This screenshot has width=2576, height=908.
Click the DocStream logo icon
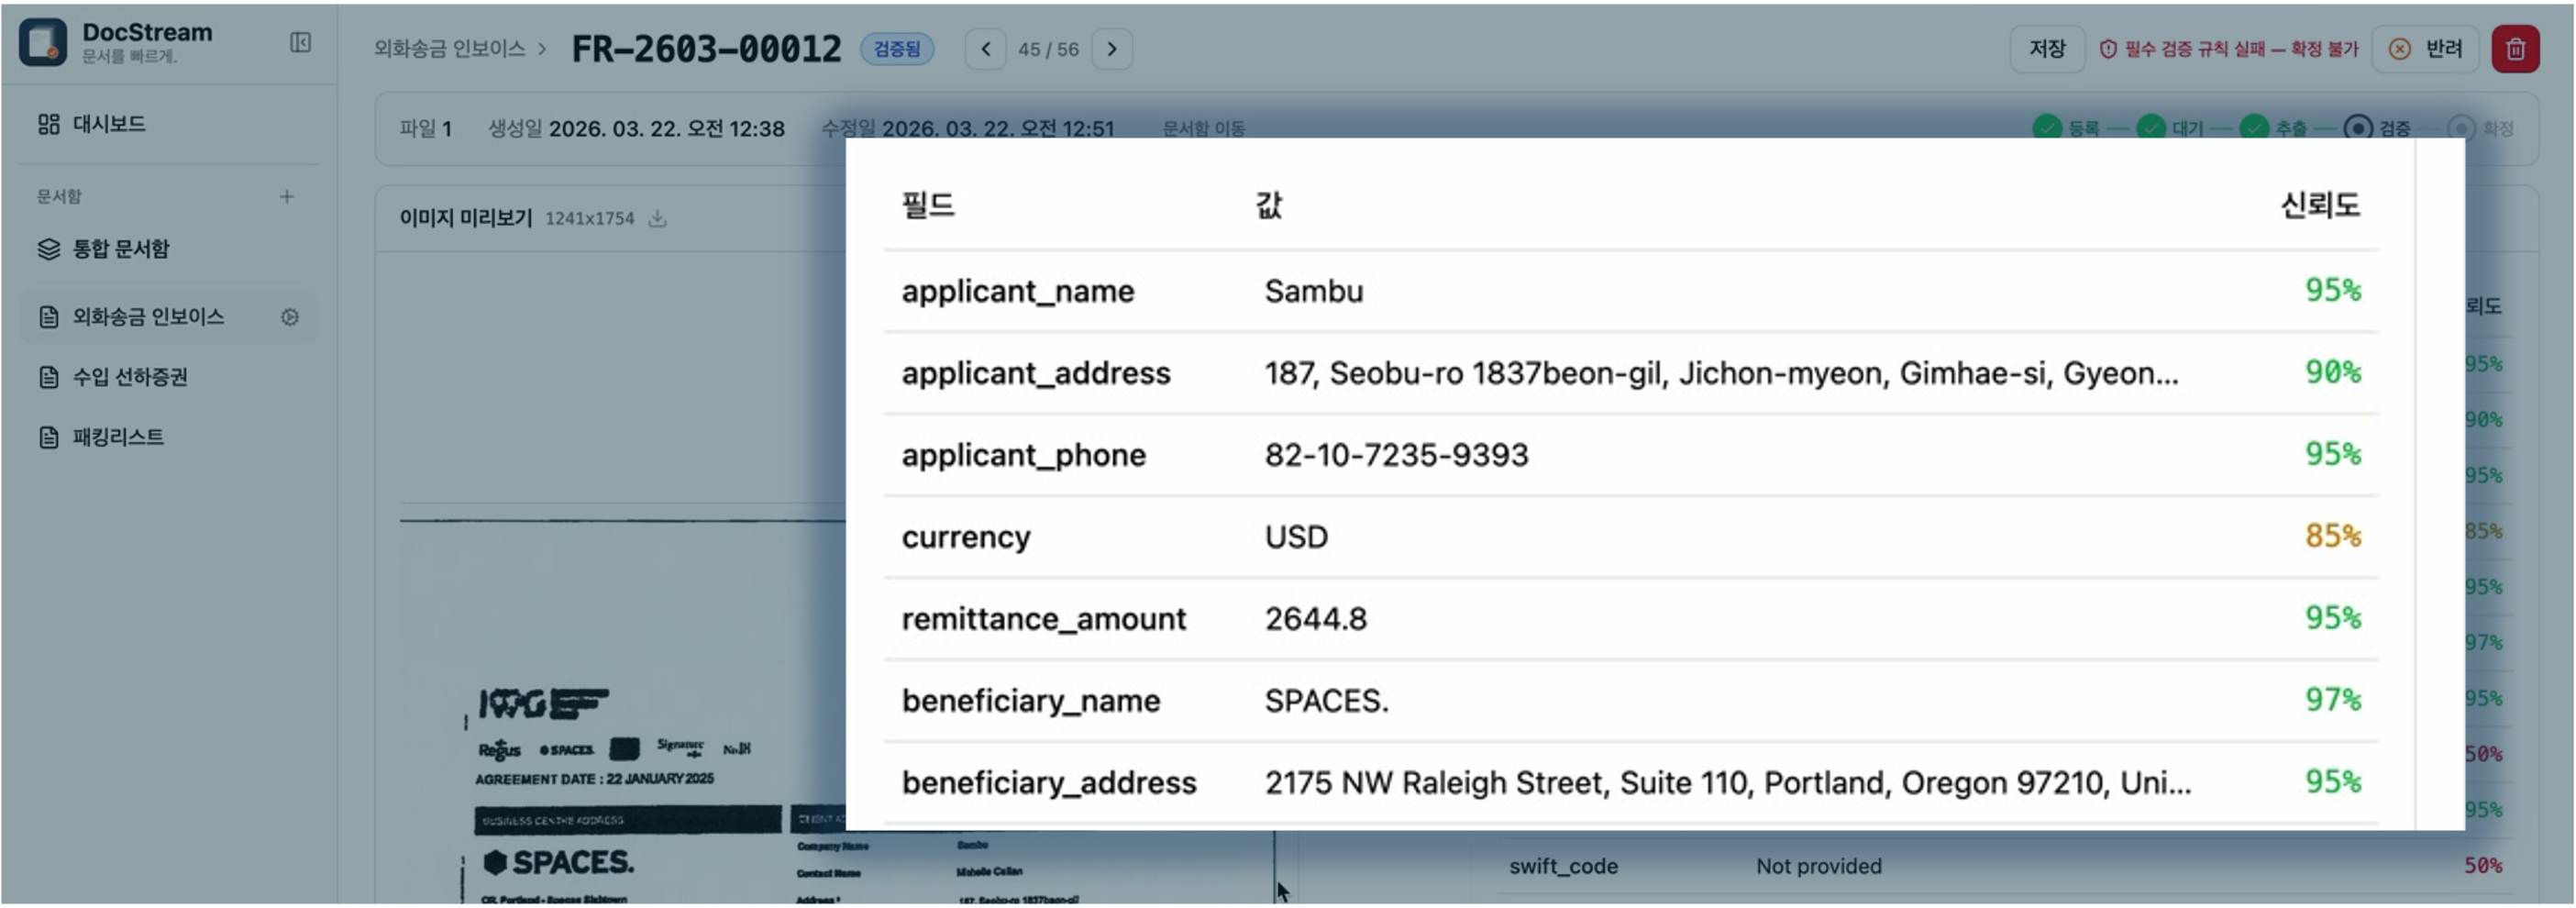pyautogui.click(x=43, y=42)
